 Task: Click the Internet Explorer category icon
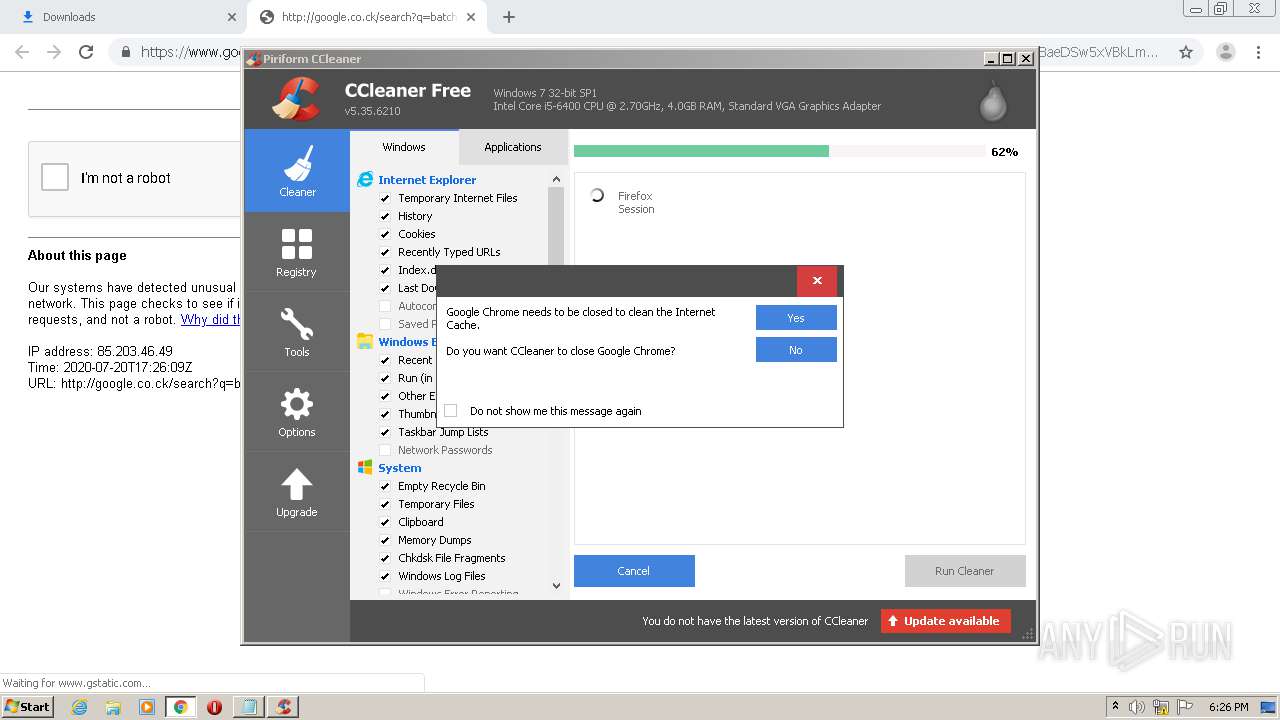365,180
